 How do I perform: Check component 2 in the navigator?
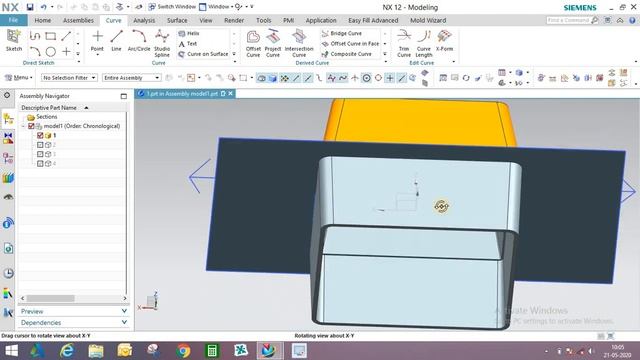[40, 145]
